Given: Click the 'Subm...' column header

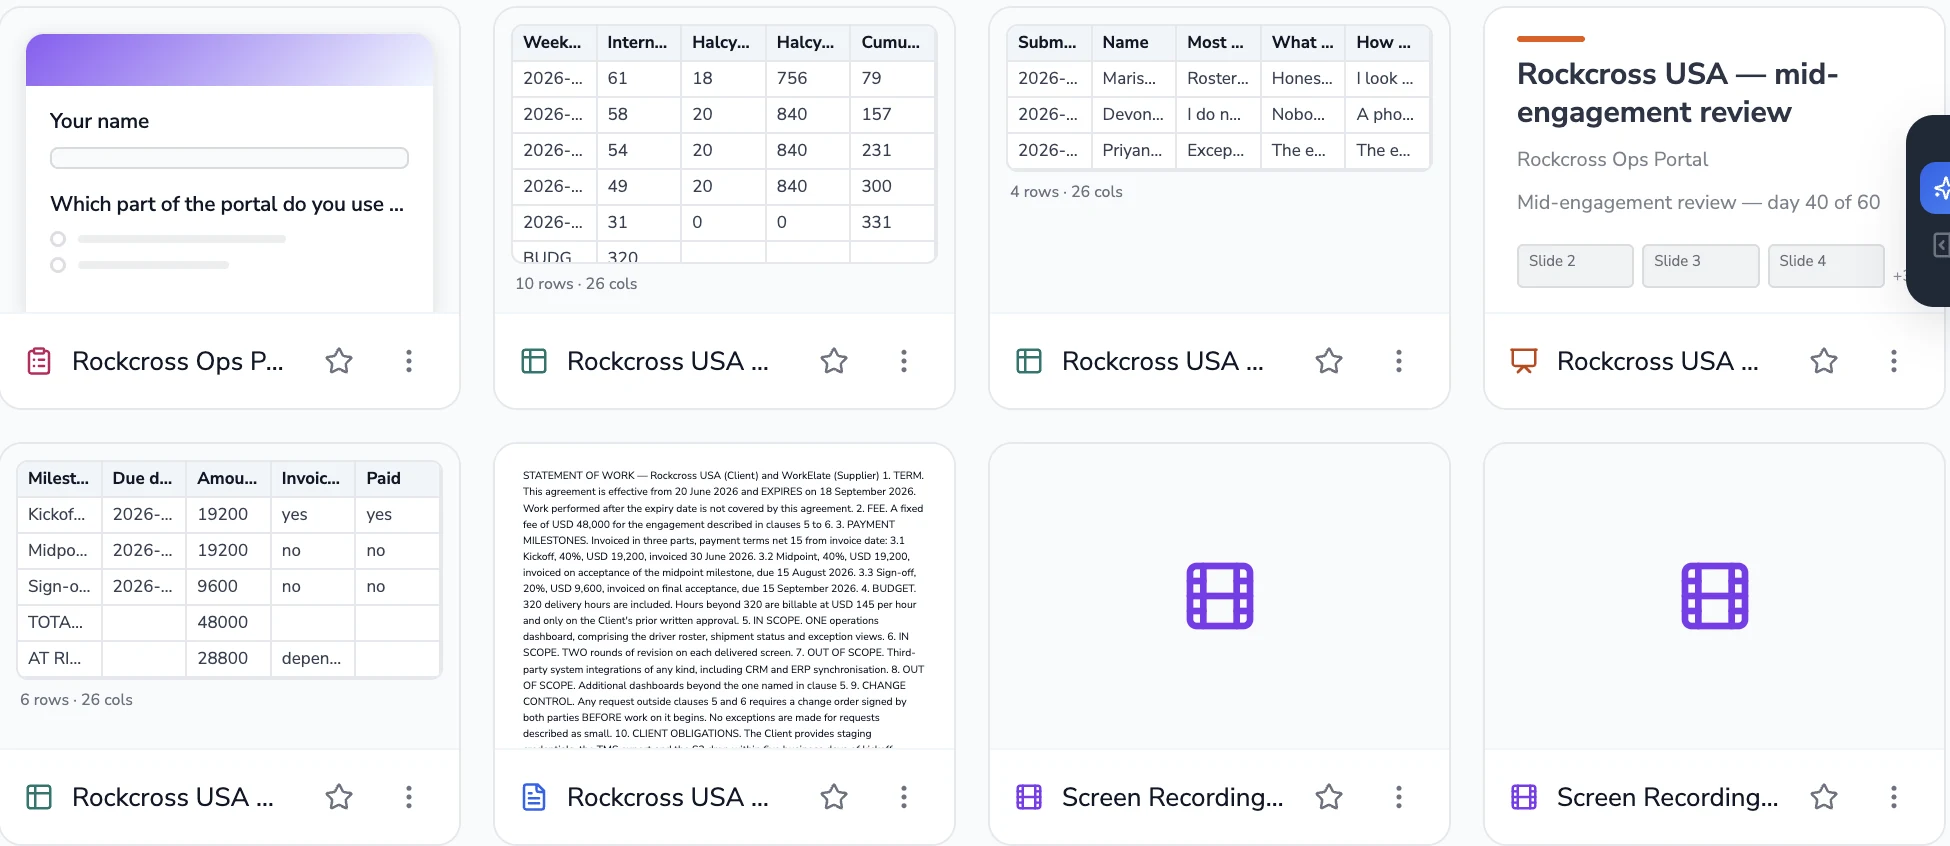Looking at the screenshot, I should (x=1048, y=42).
